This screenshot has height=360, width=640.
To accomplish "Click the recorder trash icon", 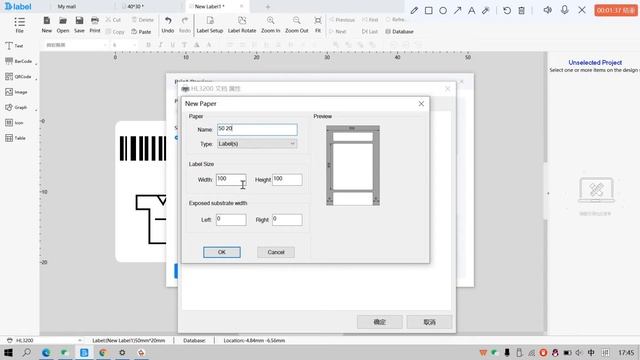I will coord(521,11).
